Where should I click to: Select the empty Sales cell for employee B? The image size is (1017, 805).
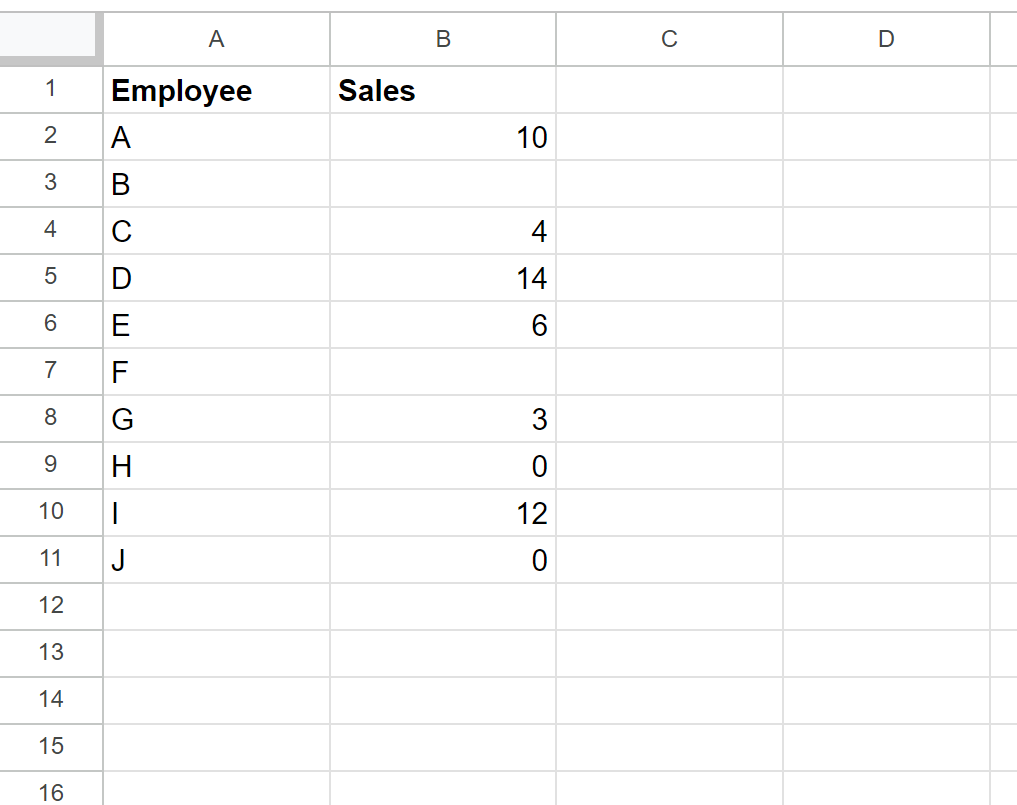pyautogui.click(x=443, y=184)
